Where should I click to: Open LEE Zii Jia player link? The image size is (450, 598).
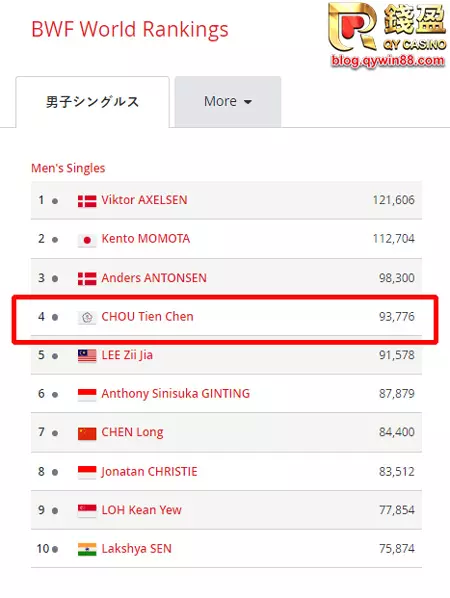[127, 355]
